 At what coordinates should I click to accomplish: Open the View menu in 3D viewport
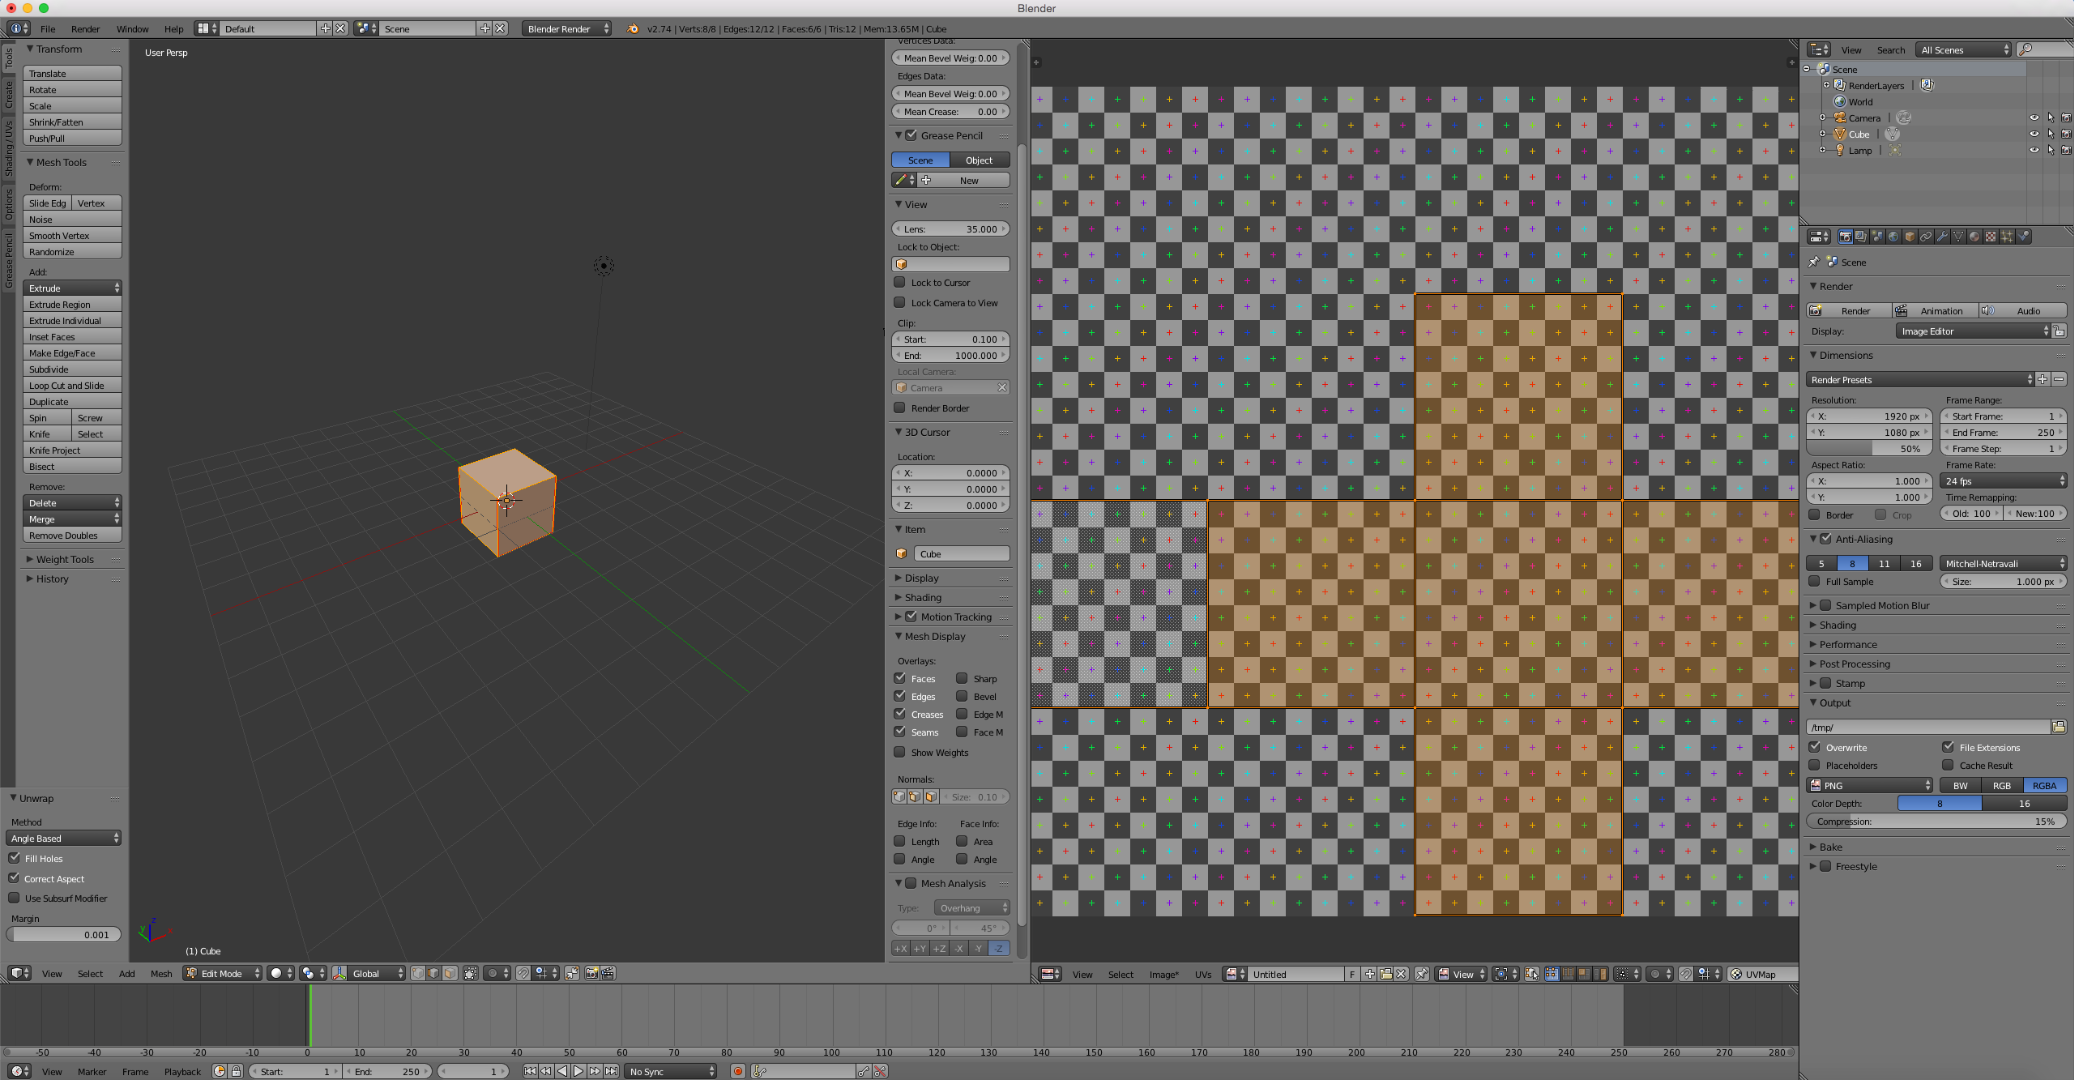coord(51,973)
